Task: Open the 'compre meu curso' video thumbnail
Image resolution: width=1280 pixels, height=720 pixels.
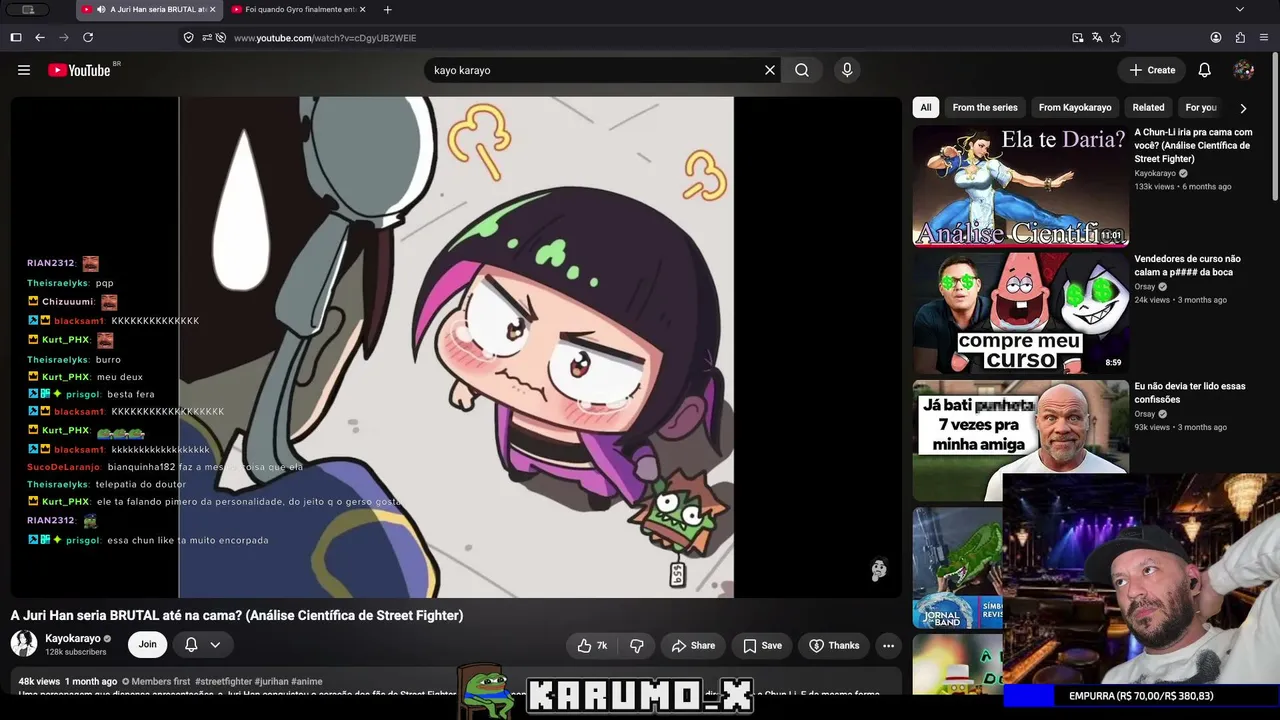Action: tap(1020, 312)
